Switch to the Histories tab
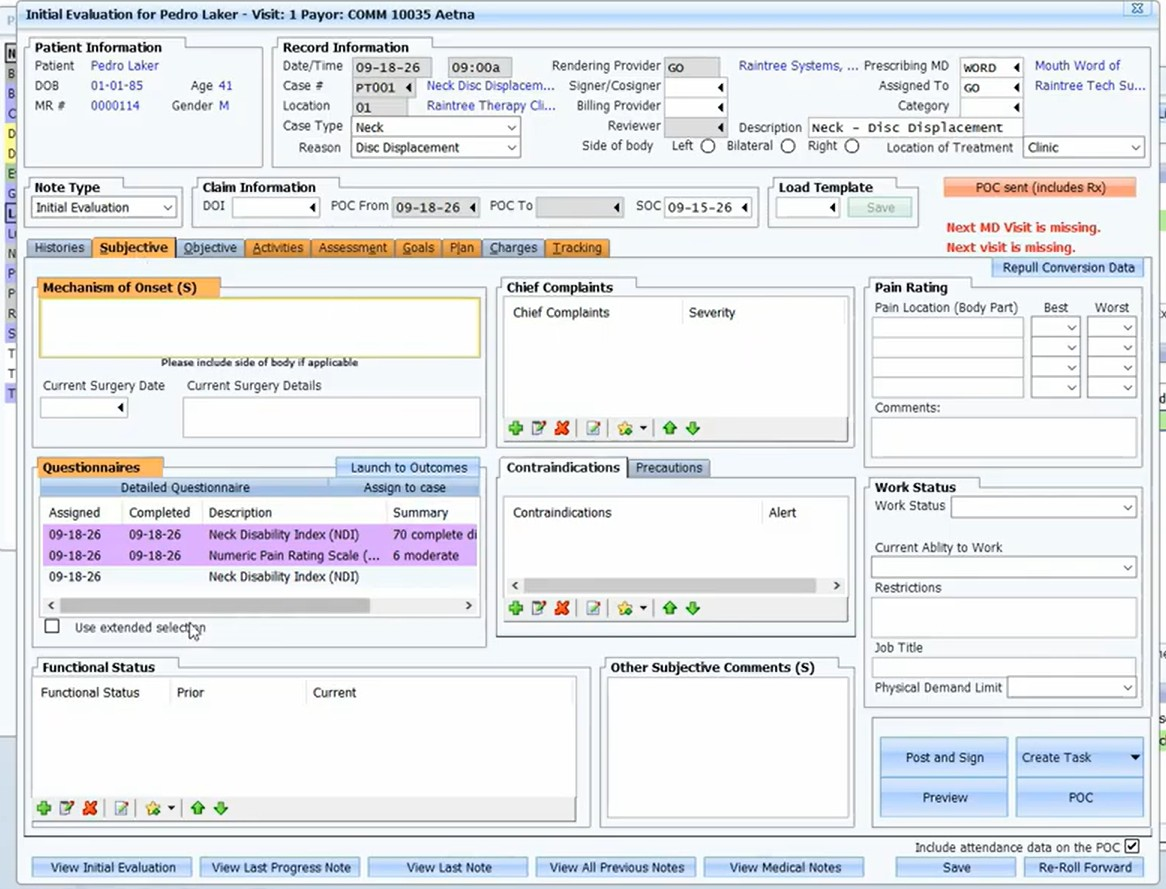 pos(59,248)
